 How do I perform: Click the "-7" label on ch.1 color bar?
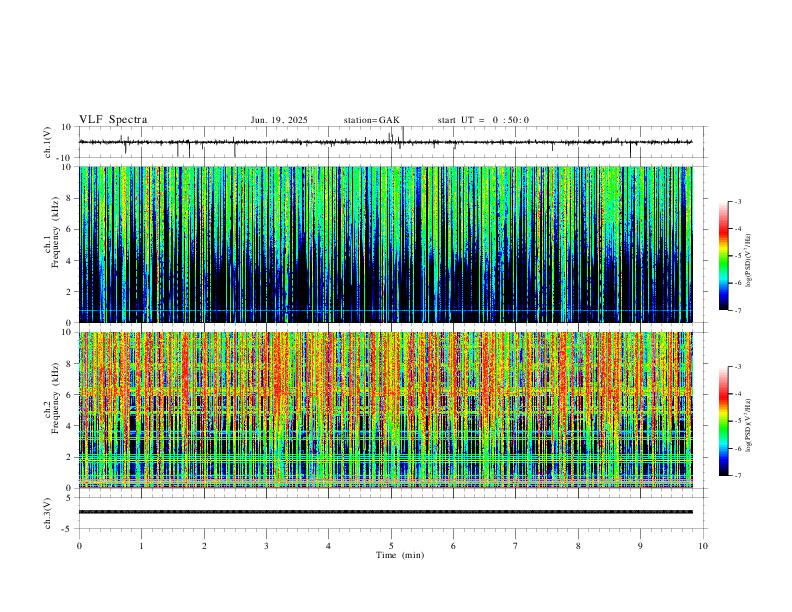pos(738,311)
